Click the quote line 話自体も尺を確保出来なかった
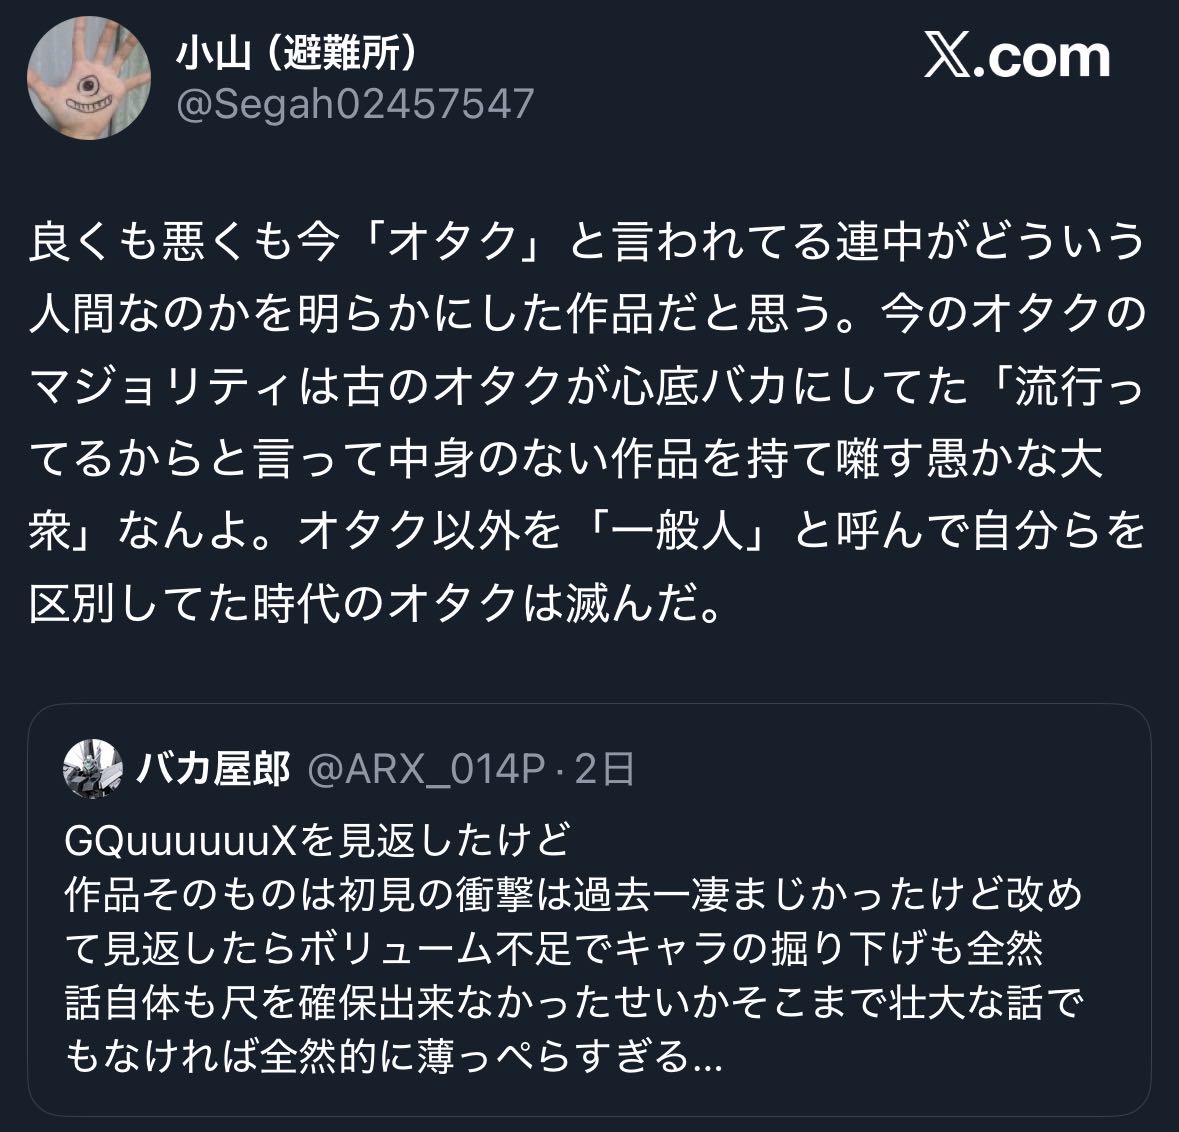Screen dimensions: 1179x1132 pyautogui.click(x=574, y=1002)
